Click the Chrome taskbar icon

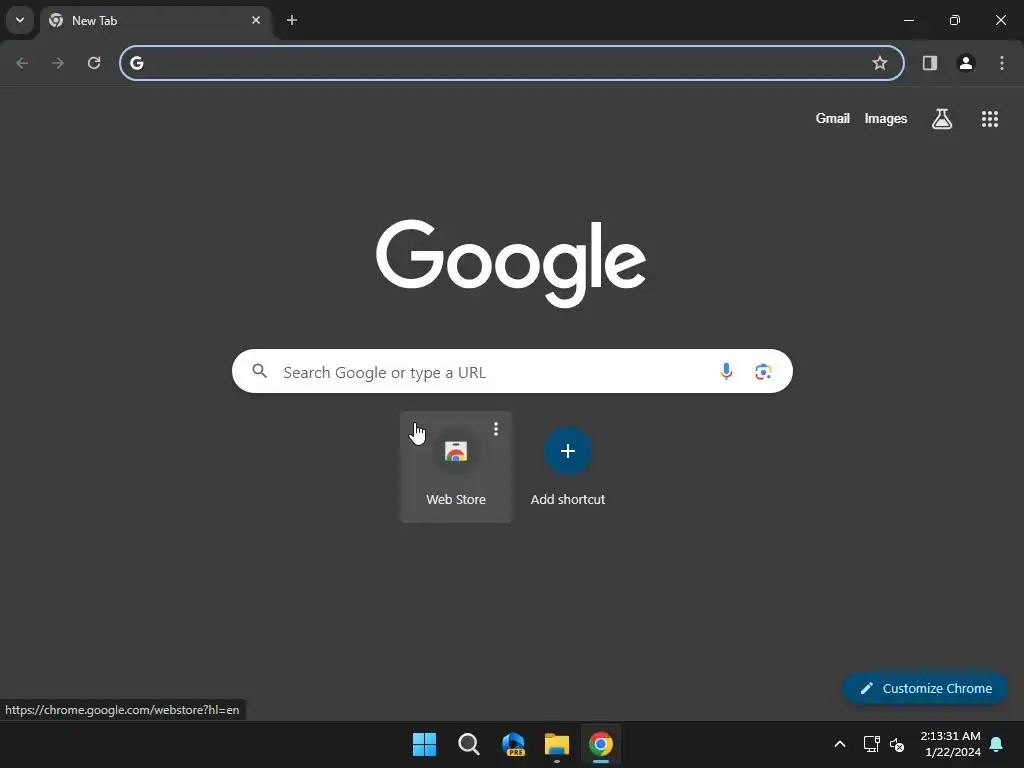pos(601,744)
